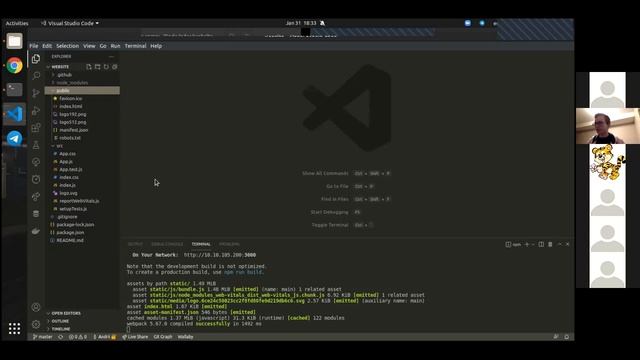Open the Docker whale view
640x360 pixels.
click(x=36, y=231)
